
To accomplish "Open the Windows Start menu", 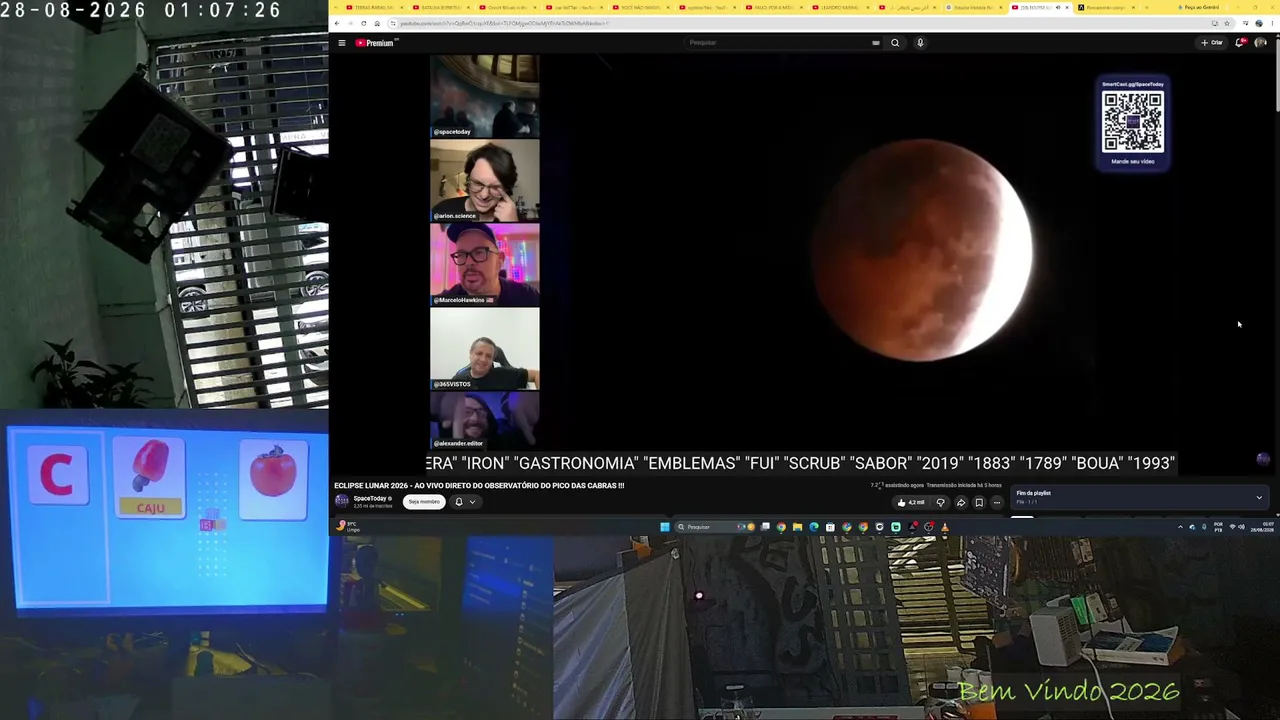I will (x=665, y=527).
